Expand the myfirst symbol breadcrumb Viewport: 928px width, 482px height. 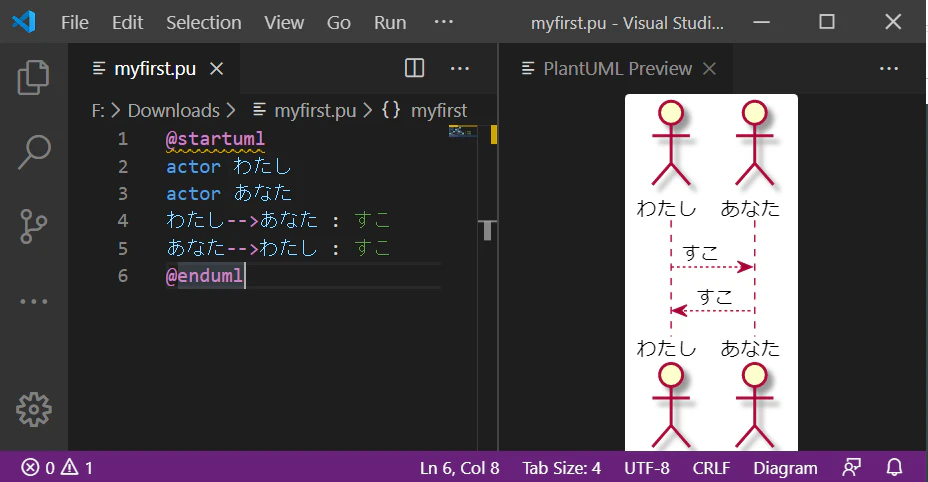(439, 111)
